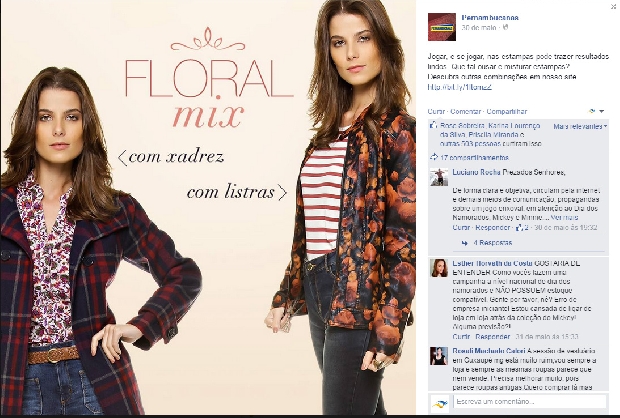Like the post using Curtir
Screen dimensions: 620x418
coord(436,112)
